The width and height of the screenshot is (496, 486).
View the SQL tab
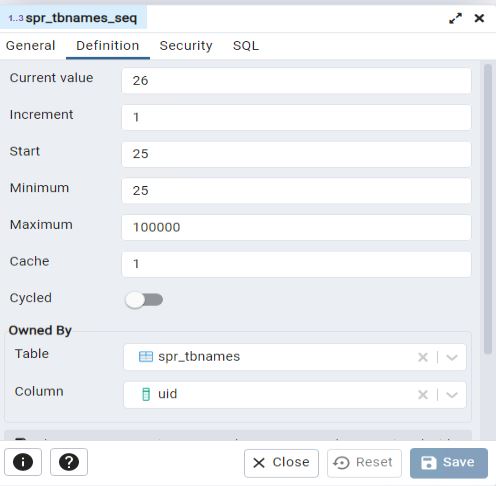coord(246,46)
